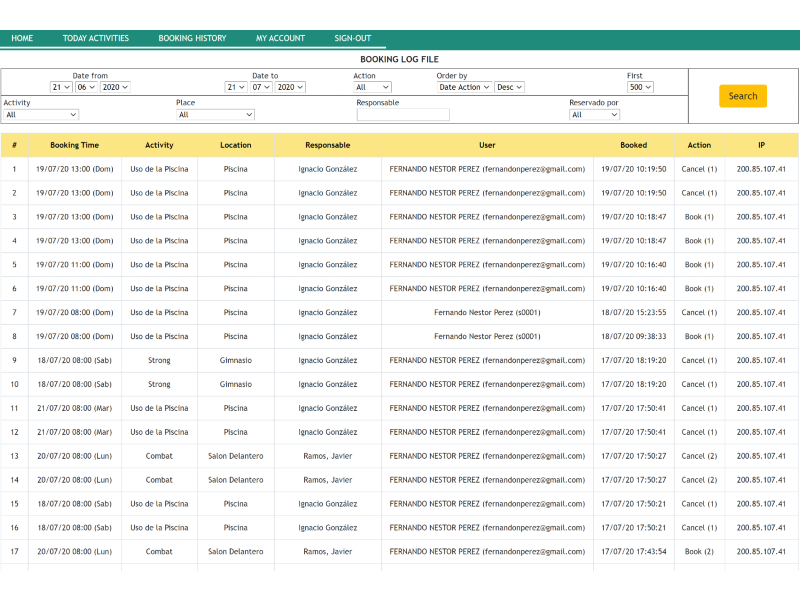Change the Desc sort direction dropdown

coord(509,88)
